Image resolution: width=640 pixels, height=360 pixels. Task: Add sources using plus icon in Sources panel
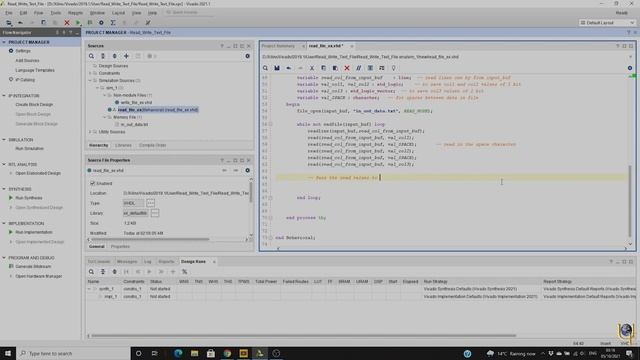tap(126, 56)
